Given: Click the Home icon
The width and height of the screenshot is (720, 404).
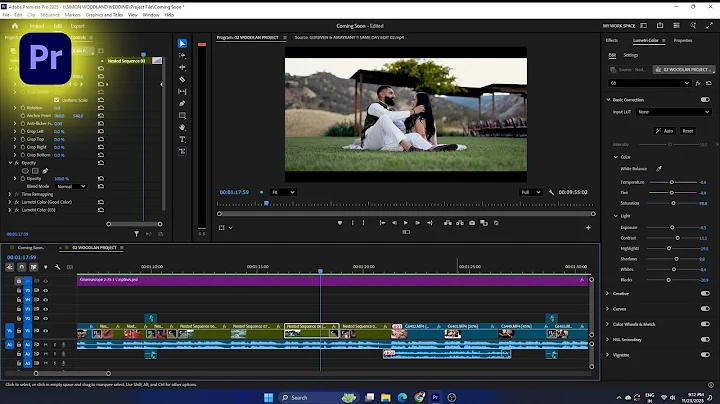Looking at the screenshot, I should pyautogui.click(x=15, y=26).
